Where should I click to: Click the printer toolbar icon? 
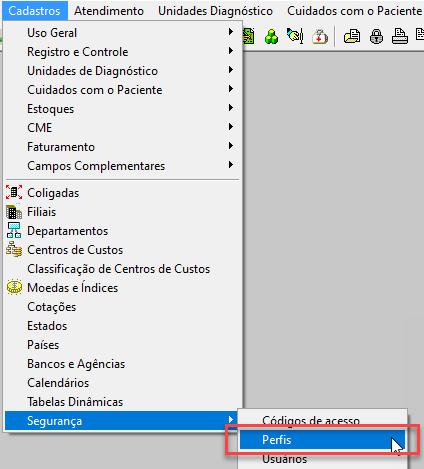[x=400, y=36]
